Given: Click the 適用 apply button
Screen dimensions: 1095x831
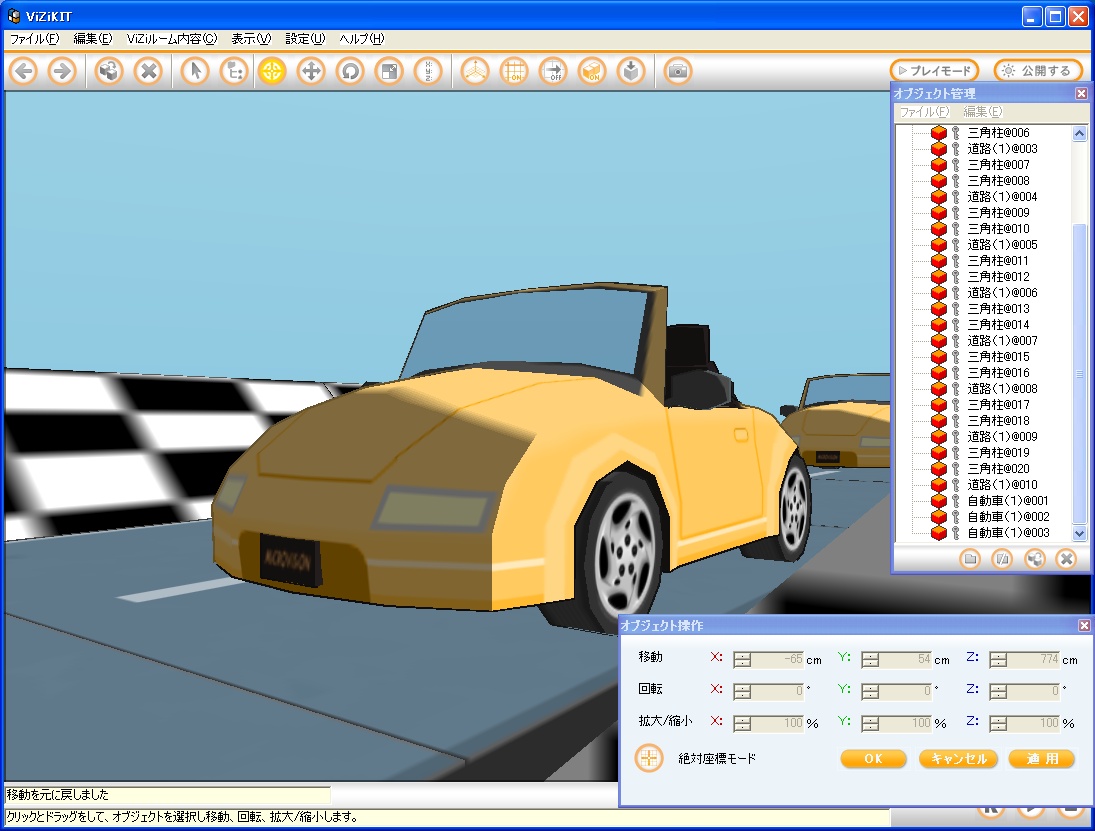Looking at the screenshot, I should click(x=1041, y=759).
